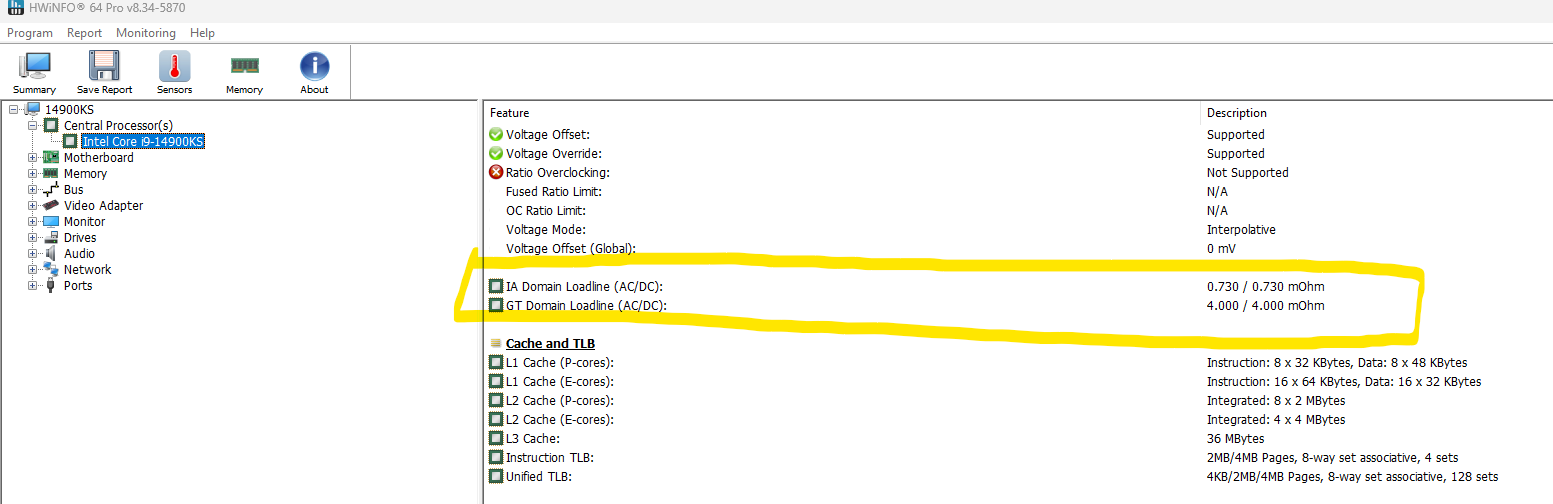Select the Fused Ratio Limit row
This screenshot has height=504, width=1553.
click(x=1019, y=191)
